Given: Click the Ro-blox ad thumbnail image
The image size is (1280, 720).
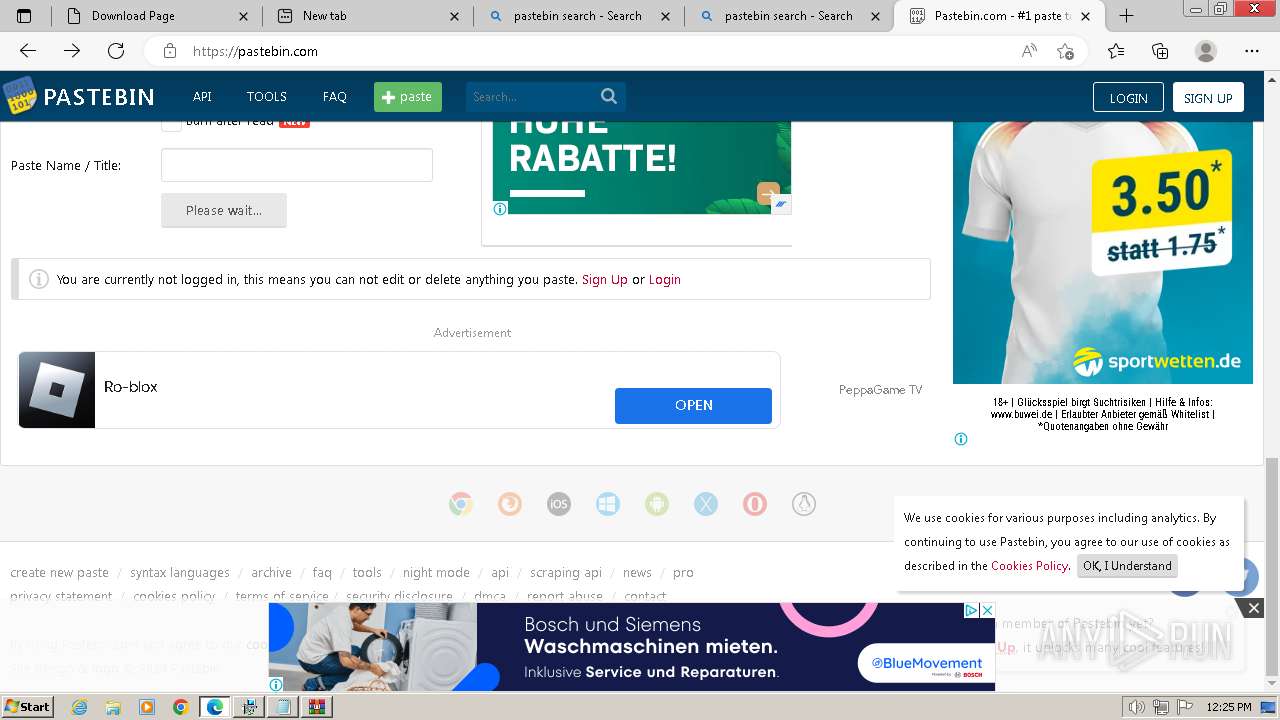Looking at the screenshot, I should coord(57,390).
